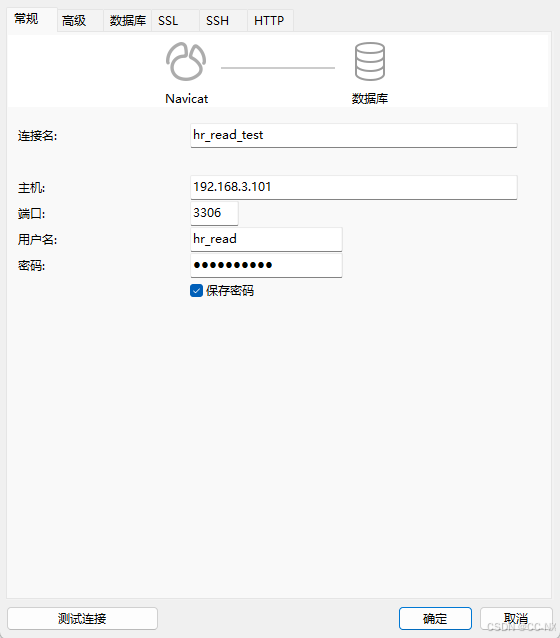Screen dimensions: 560x638
Task: Focus the 用户名 field with hr_read
Action: [266, 239]
